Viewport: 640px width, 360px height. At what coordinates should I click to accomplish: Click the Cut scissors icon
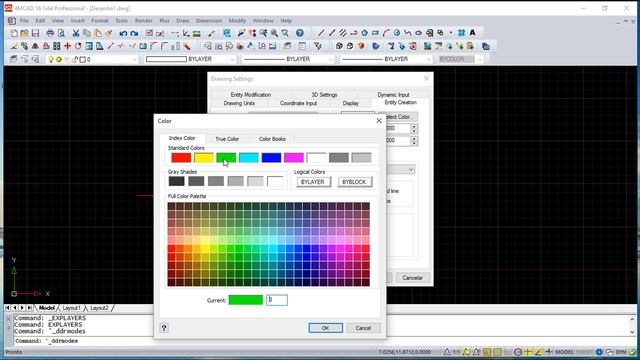click(76, 33)
